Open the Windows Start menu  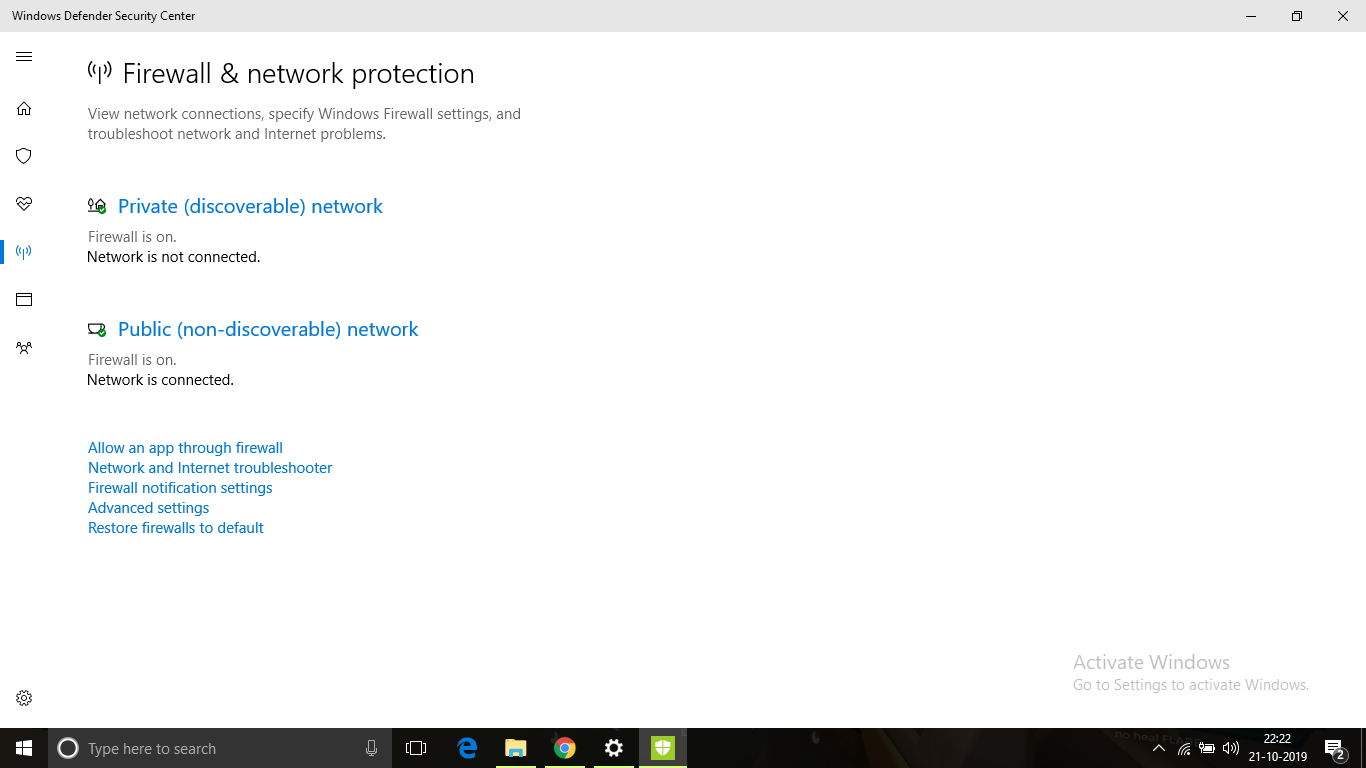click(x=24, y=748)
